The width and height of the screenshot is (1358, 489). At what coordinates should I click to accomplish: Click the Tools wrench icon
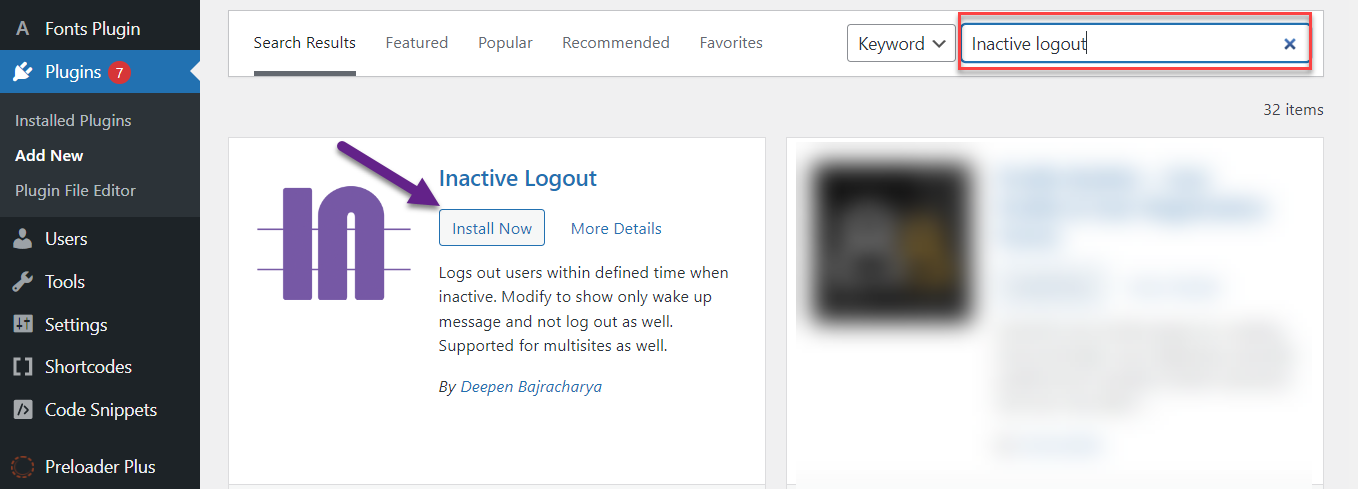(23, 282)
